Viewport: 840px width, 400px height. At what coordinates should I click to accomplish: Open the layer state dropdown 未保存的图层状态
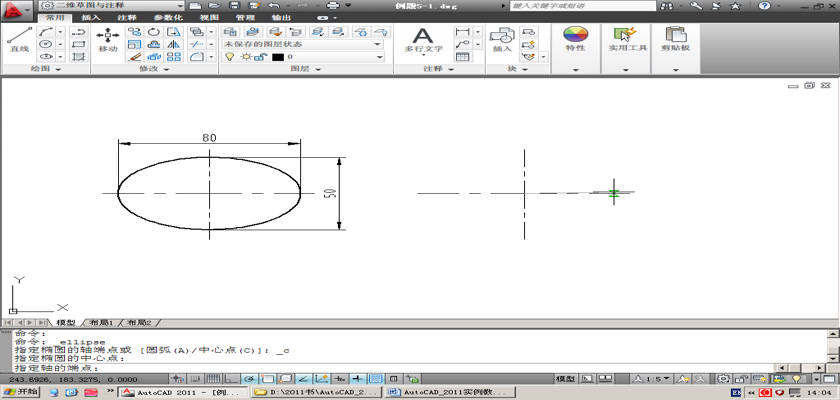coord(303,44)
